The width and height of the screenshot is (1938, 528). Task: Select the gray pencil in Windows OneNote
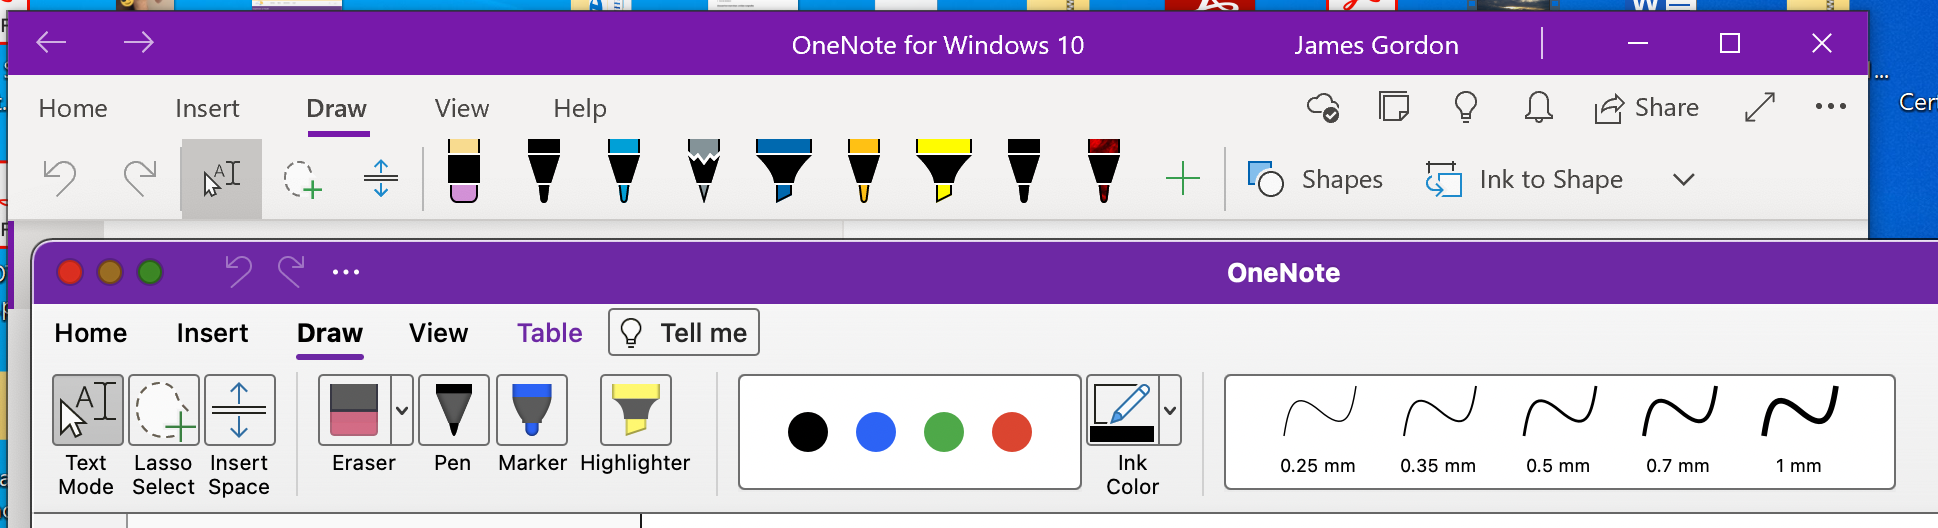click(x=704, y=171)
